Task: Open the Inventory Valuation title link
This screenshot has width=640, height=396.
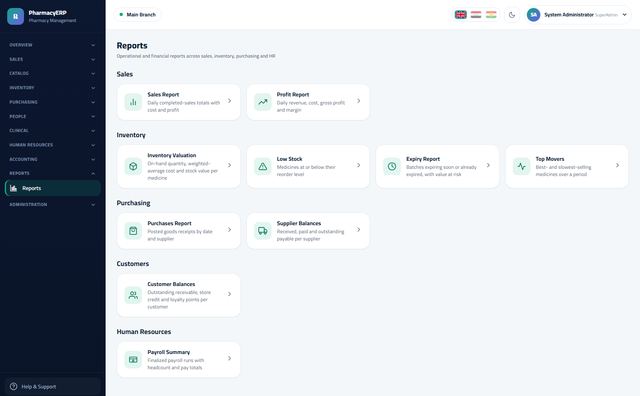Action: 172,155
